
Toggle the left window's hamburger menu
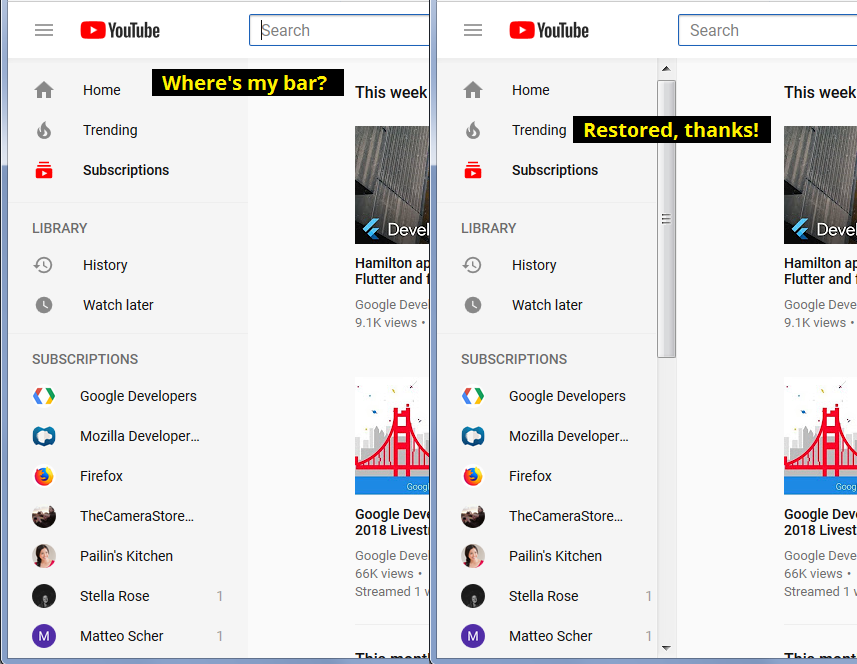click(44, 29)
